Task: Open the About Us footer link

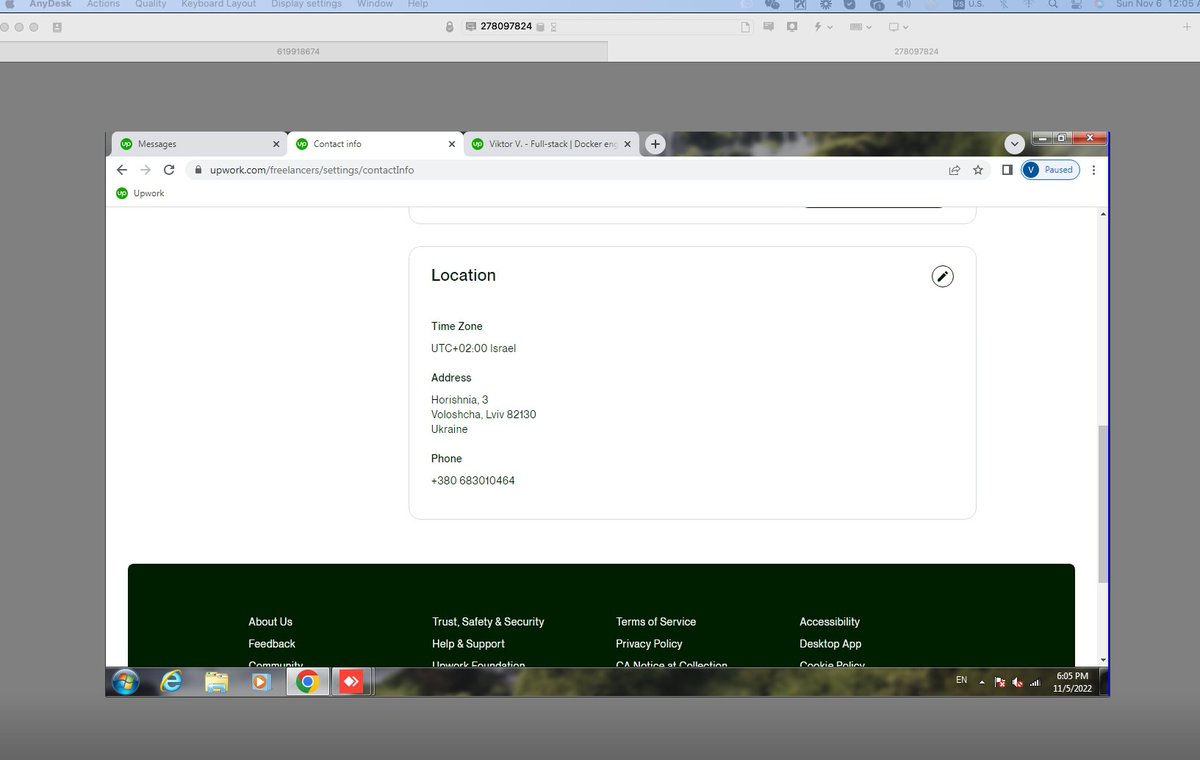Action: 270,622
